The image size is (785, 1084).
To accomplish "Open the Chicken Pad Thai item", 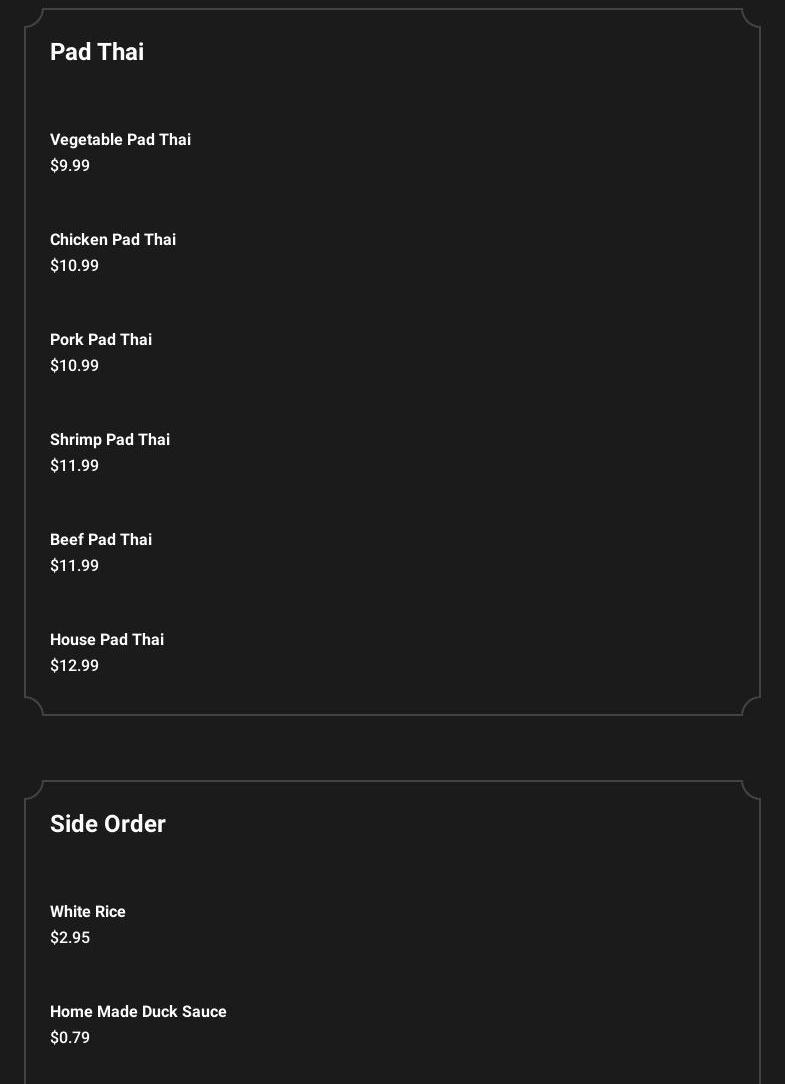I will [113, 240].
